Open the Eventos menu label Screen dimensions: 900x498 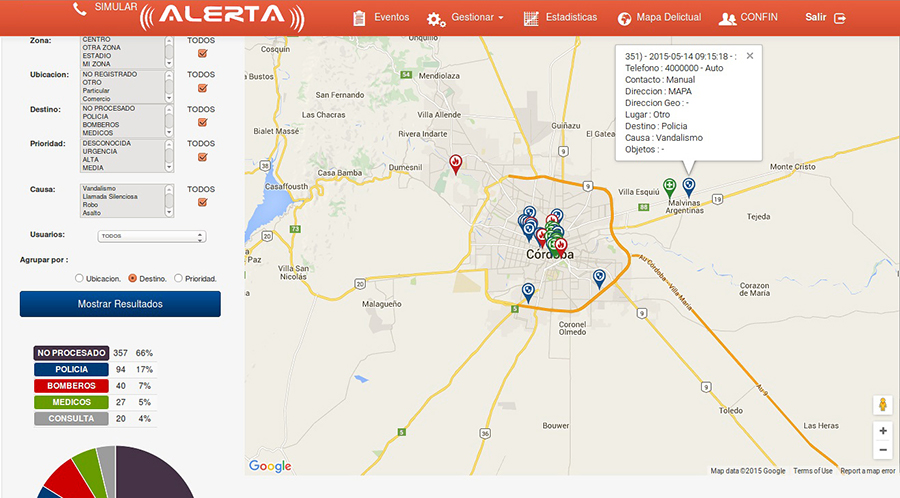coord(391,17)
